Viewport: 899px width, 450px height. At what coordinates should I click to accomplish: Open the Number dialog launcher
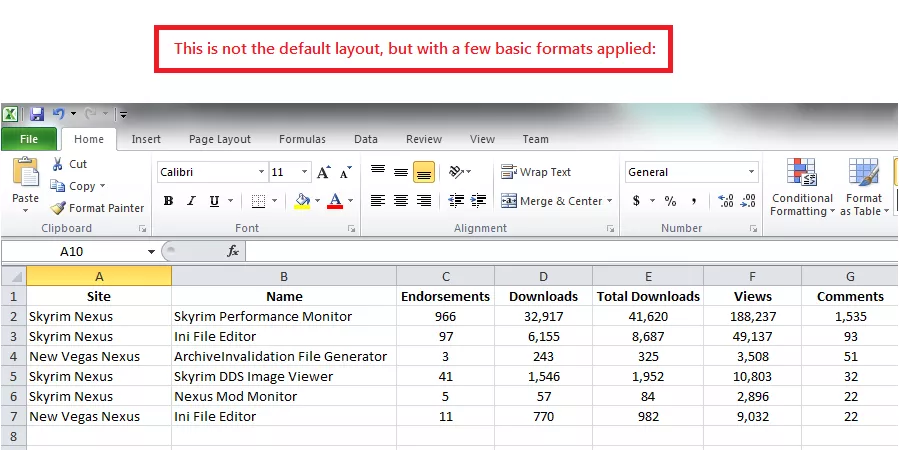pyautogui.click(x=753, y=229)
